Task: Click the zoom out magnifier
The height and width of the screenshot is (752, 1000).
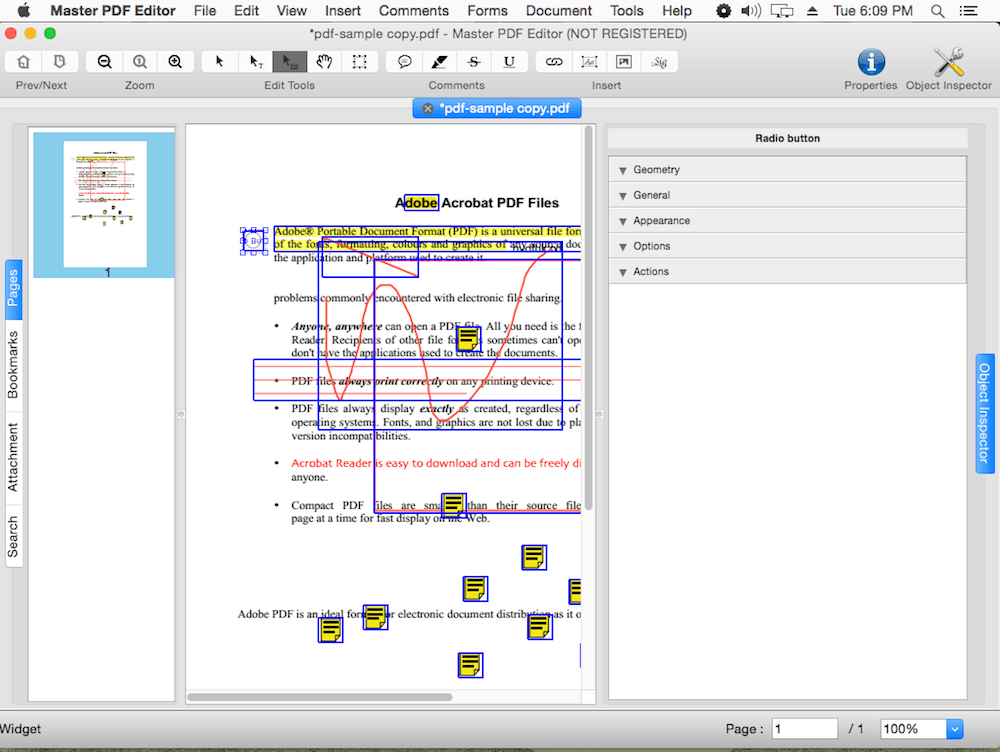Action: pos(105,62)
